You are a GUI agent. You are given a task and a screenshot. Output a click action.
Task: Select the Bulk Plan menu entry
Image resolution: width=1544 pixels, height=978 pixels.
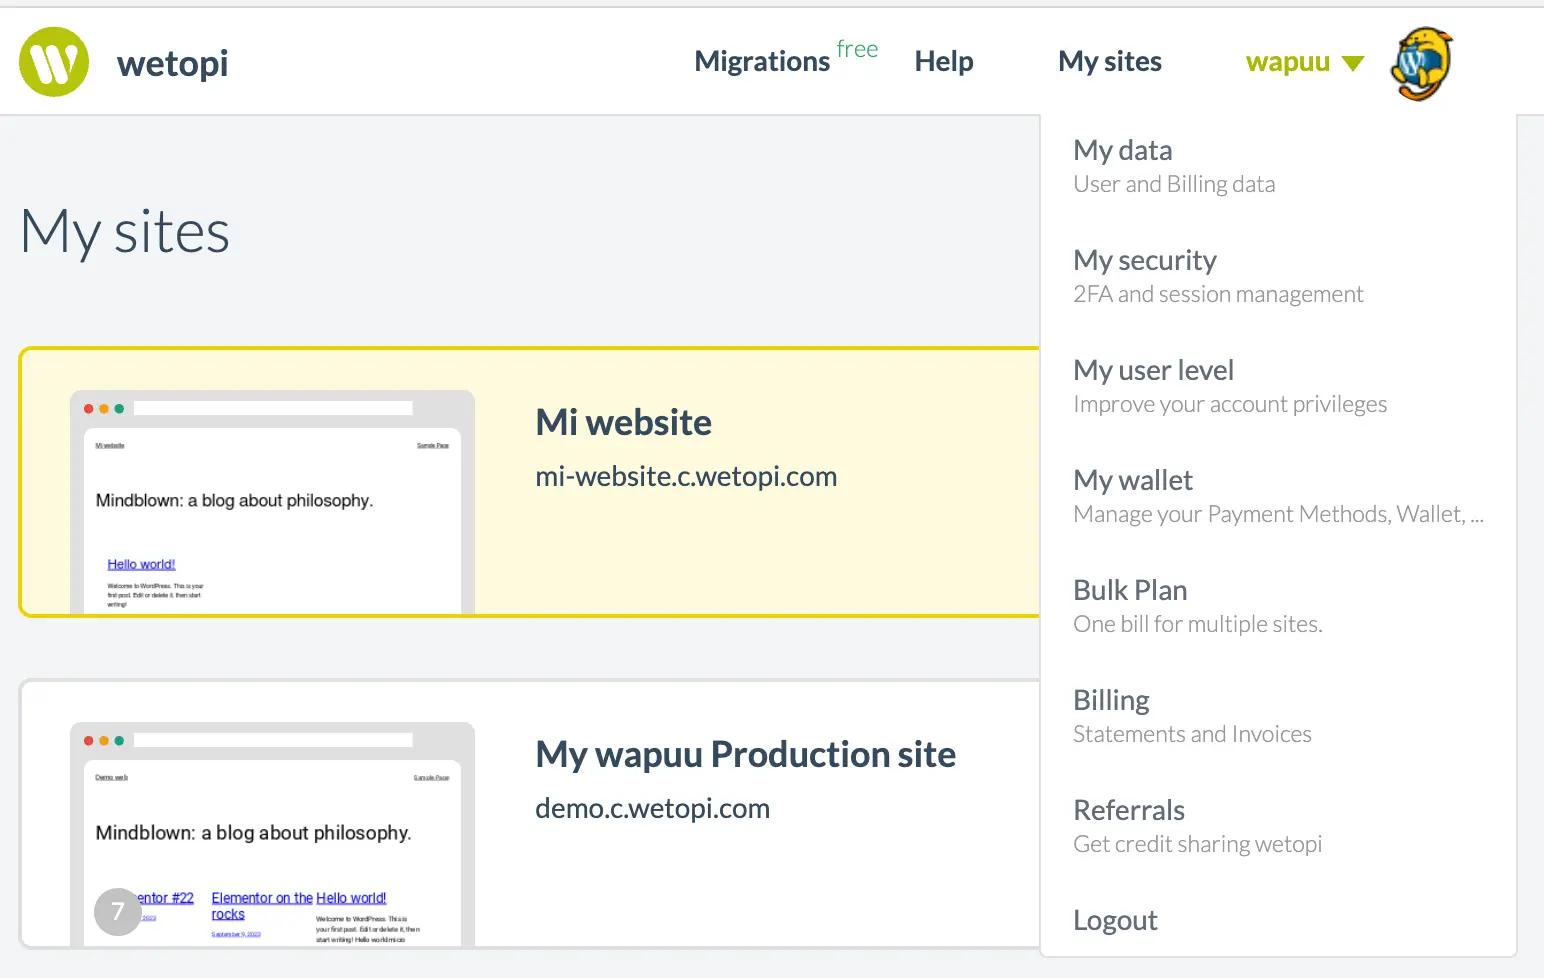click(1130, 590)
